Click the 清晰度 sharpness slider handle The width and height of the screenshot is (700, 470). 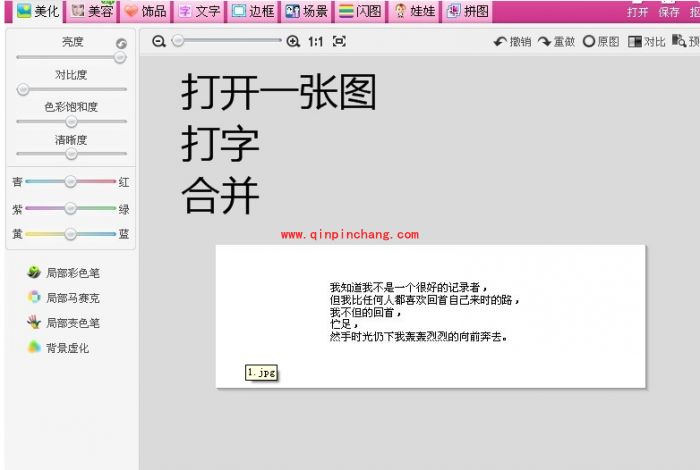pos(71,154)
